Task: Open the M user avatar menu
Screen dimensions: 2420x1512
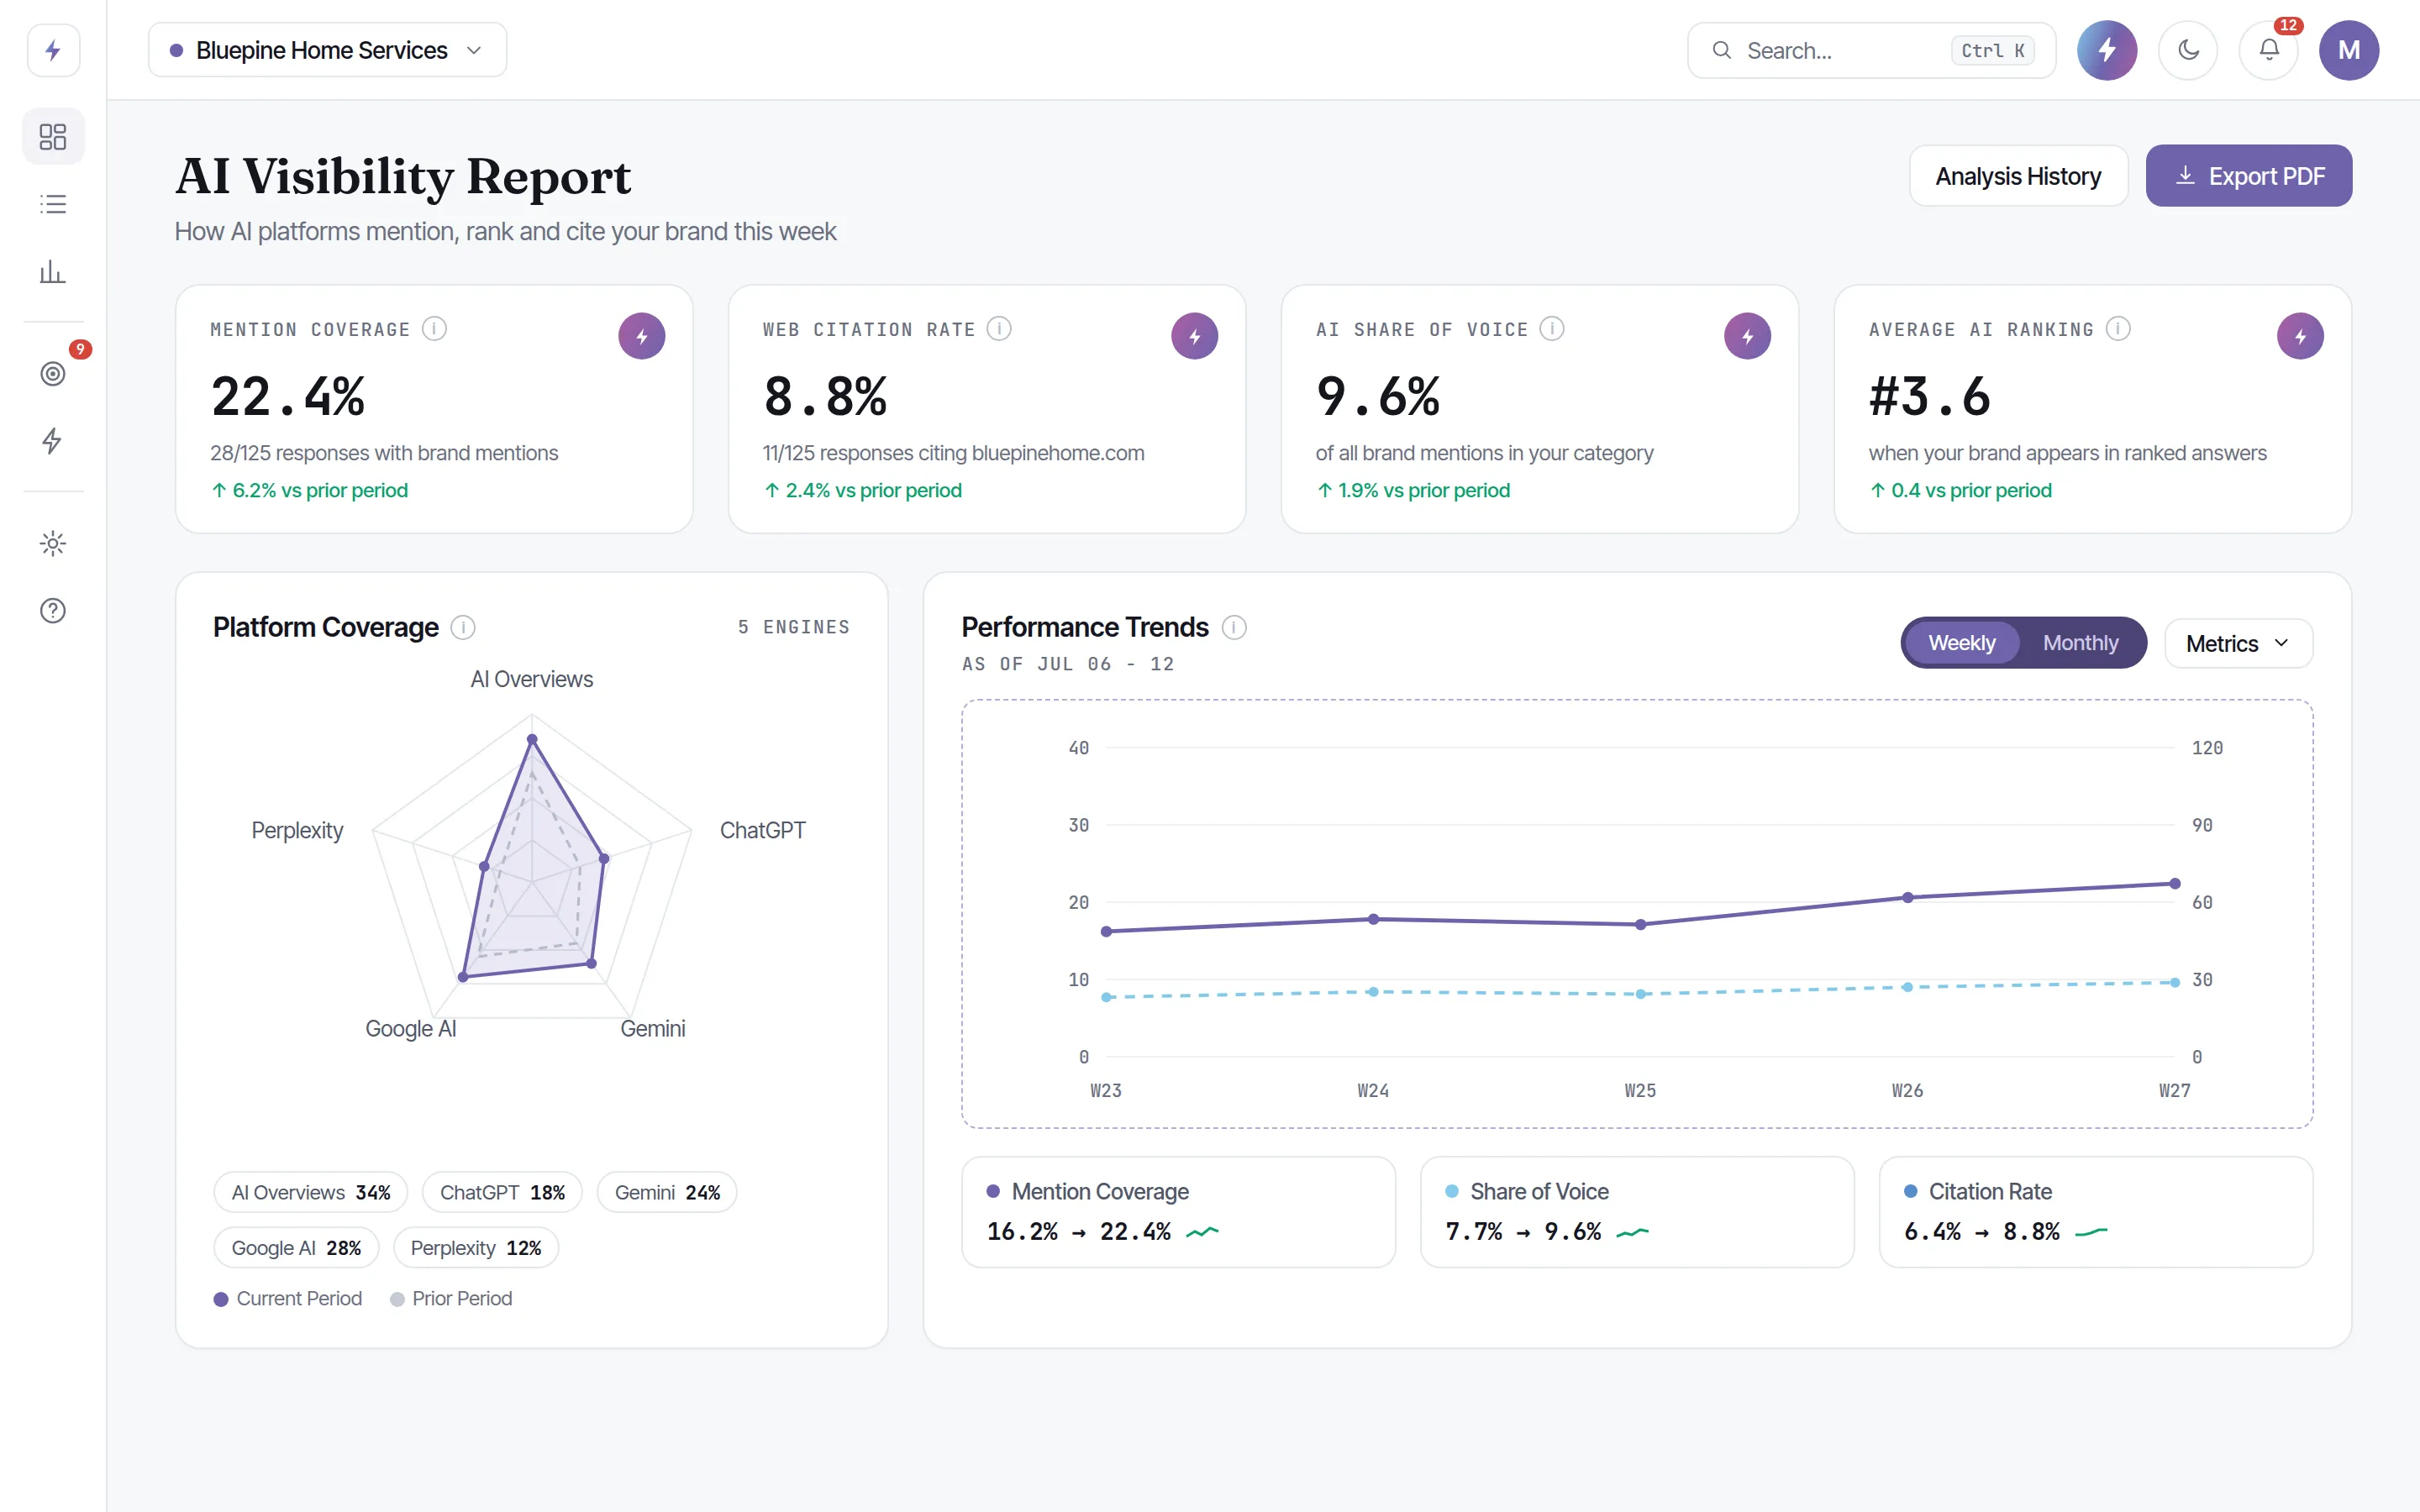Action: [x=2349, y=50]
